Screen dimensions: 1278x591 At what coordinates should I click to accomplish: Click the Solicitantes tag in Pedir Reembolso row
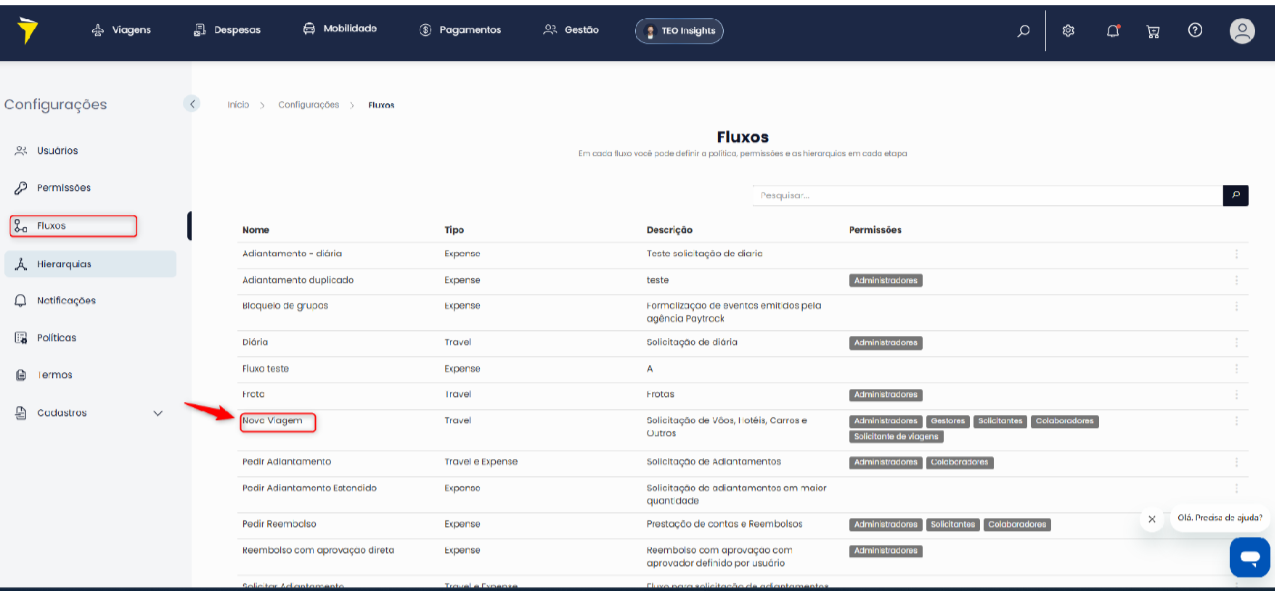(953, 524)
